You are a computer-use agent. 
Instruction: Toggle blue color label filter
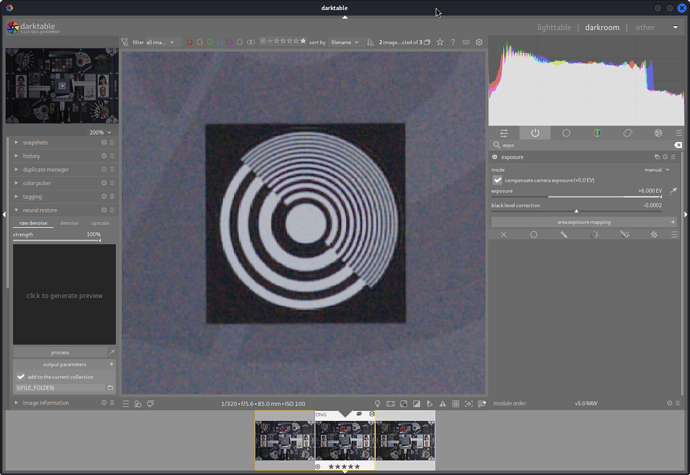[x=220, y=42]
